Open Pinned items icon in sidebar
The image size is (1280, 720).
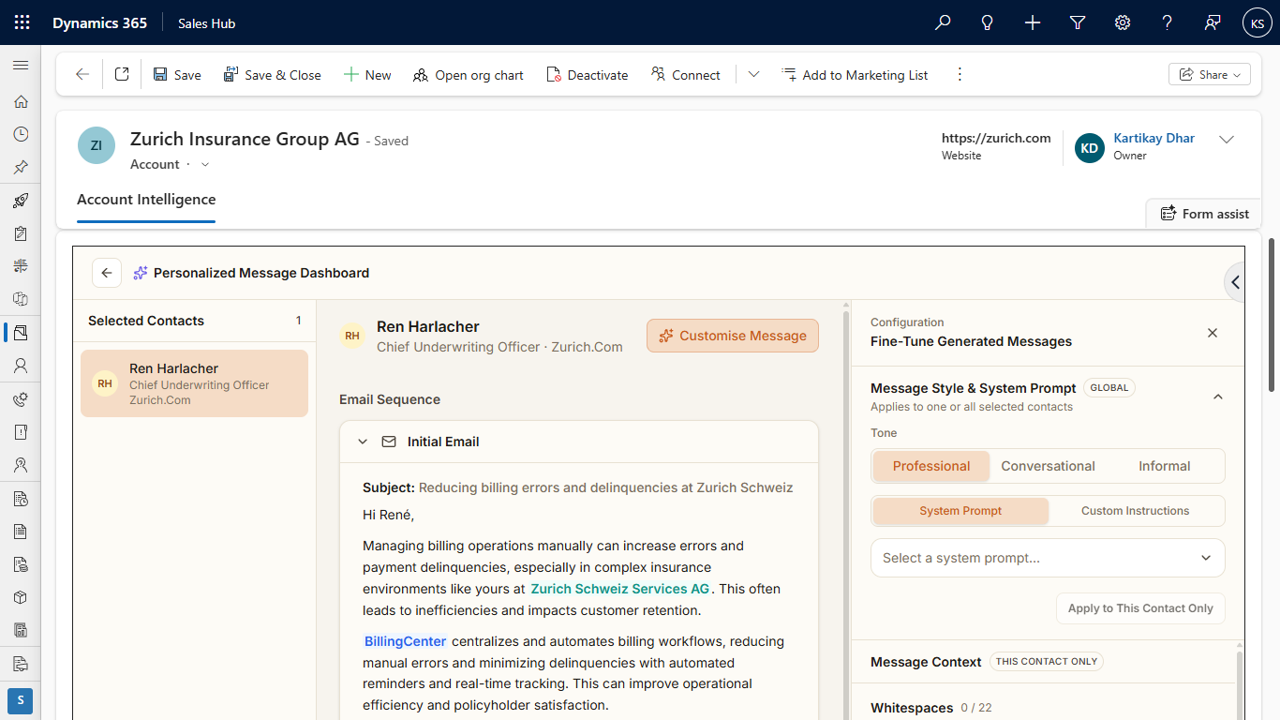point(20,167)
